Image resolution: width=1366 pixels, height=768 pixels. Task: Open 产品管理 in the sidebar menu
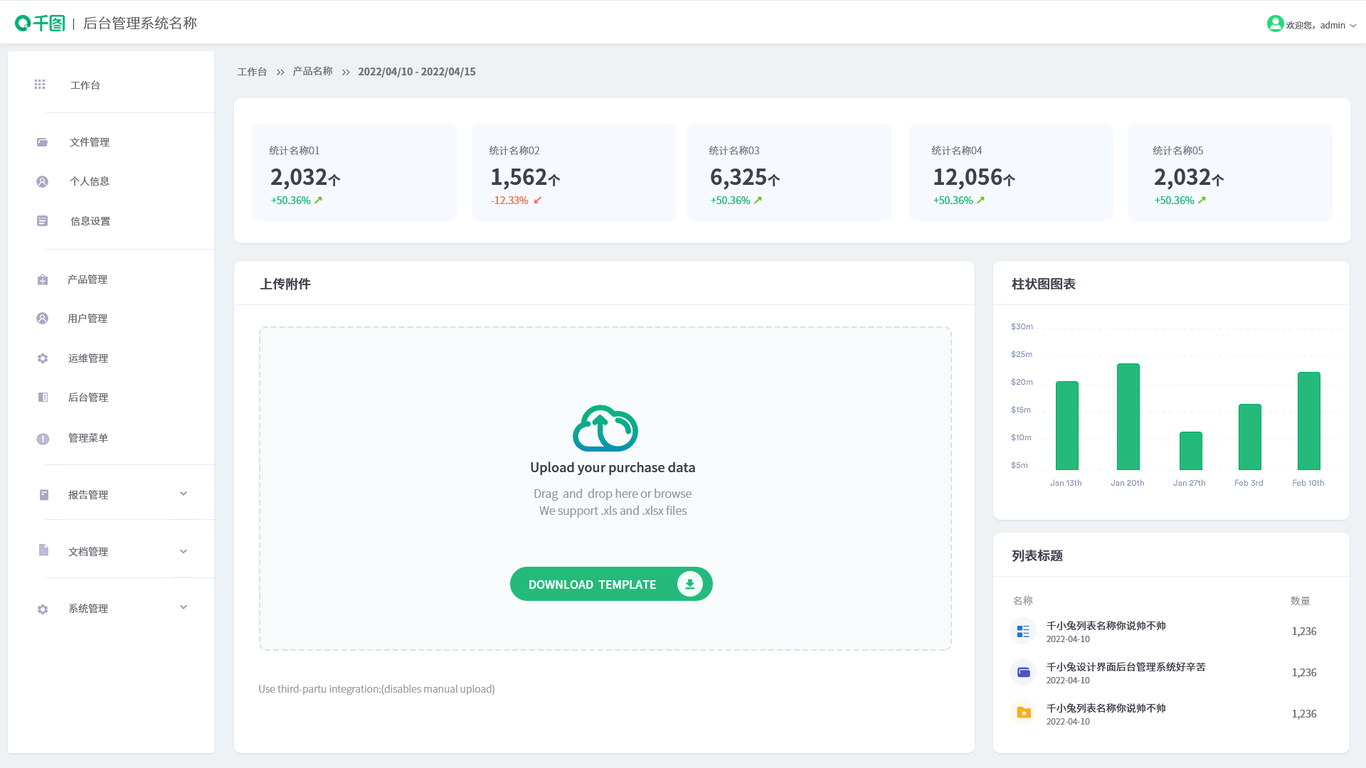click(x=88, y=279)
